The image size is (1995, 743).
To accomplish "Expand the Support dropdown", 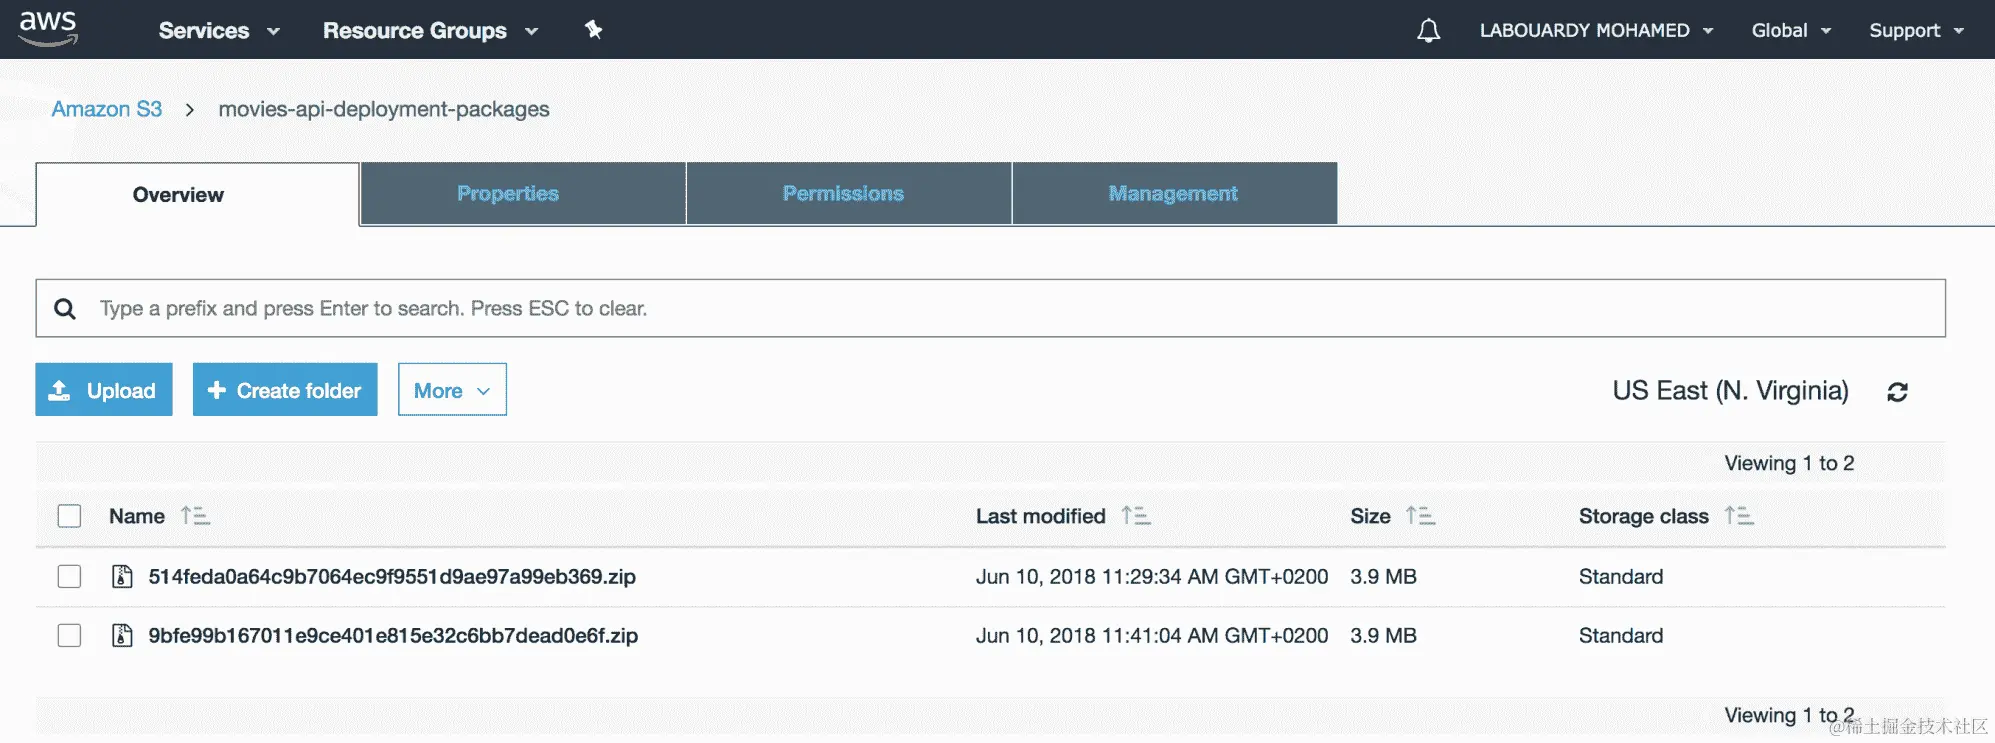I will tap(1917, 31).
